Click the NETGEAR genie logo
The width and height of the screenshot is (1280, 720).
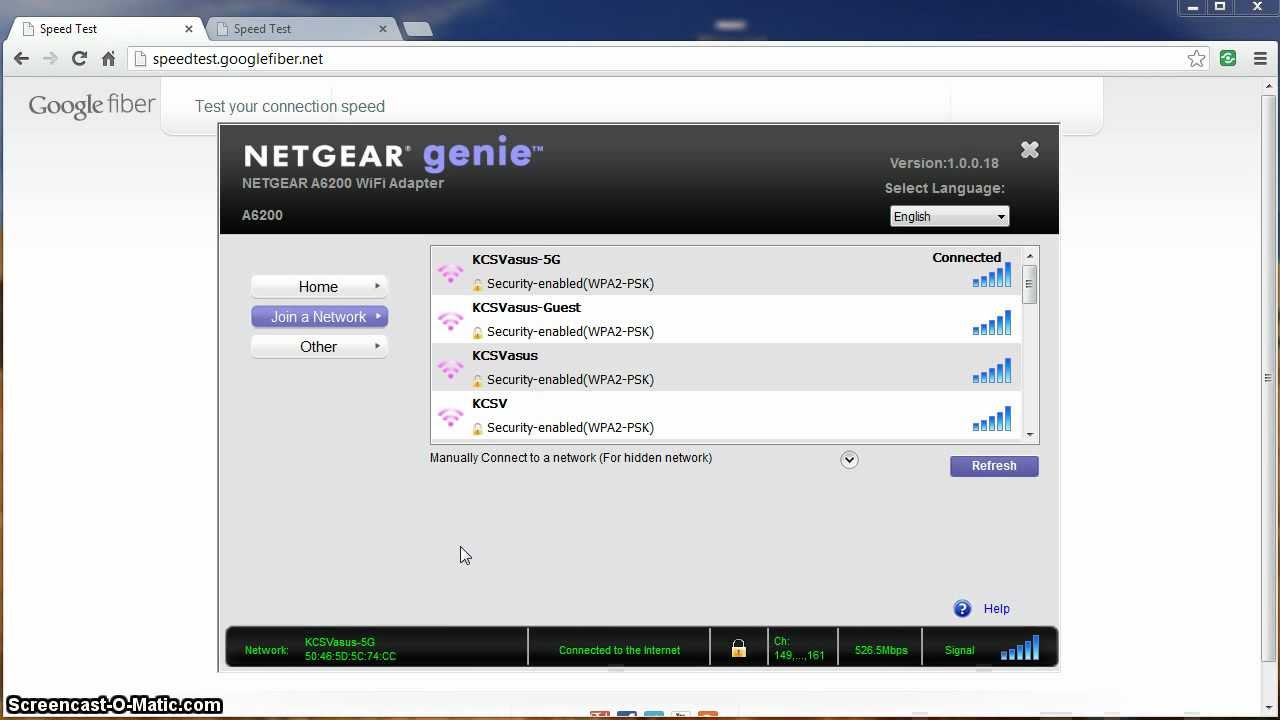393,154
